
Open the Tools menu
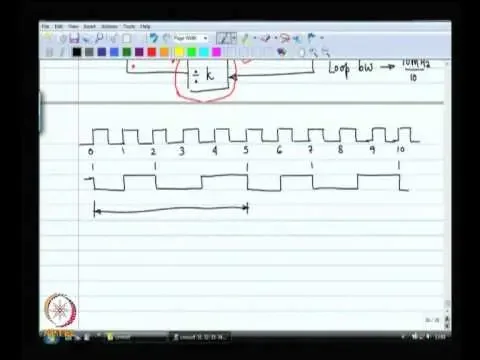(x=129, y=26)
